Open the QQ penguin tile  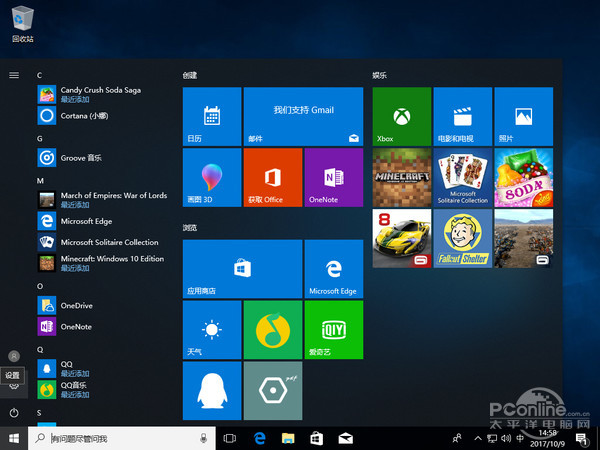212,391
